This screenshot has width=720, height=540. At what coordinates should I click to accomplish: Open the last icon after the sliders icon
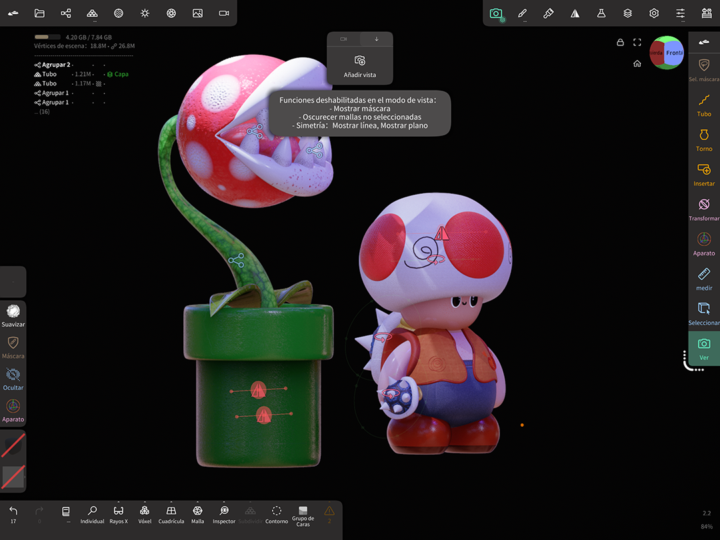tap(707, 13)
